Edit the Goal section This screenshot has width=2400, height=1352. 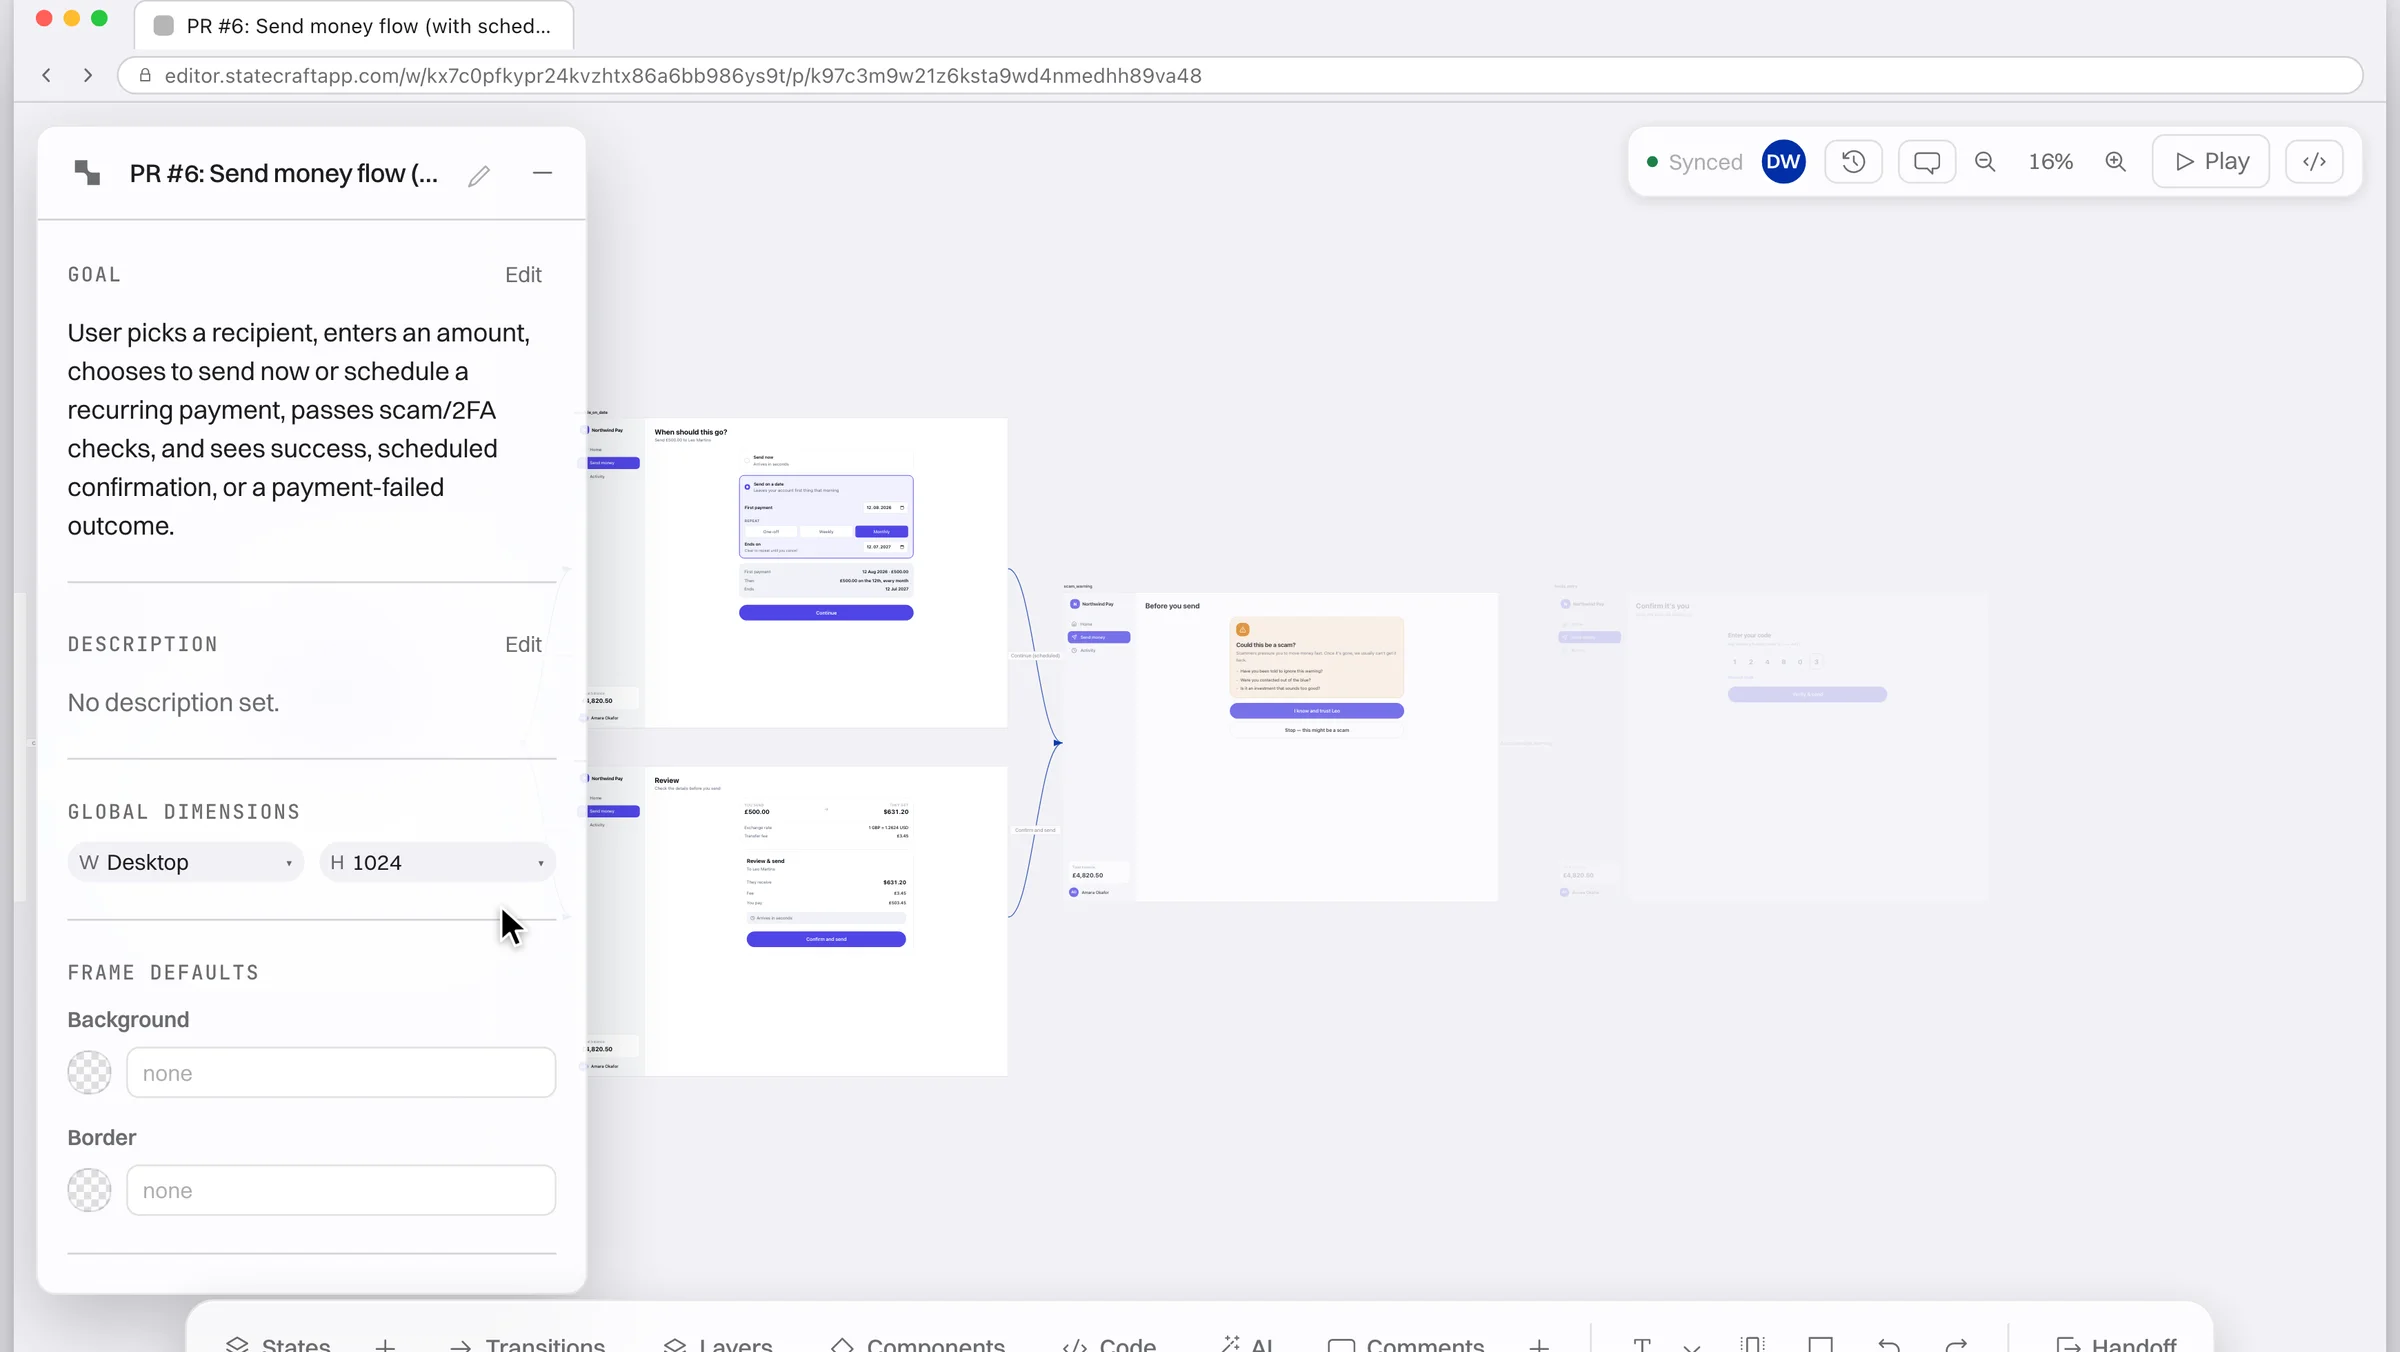[523, 275]
